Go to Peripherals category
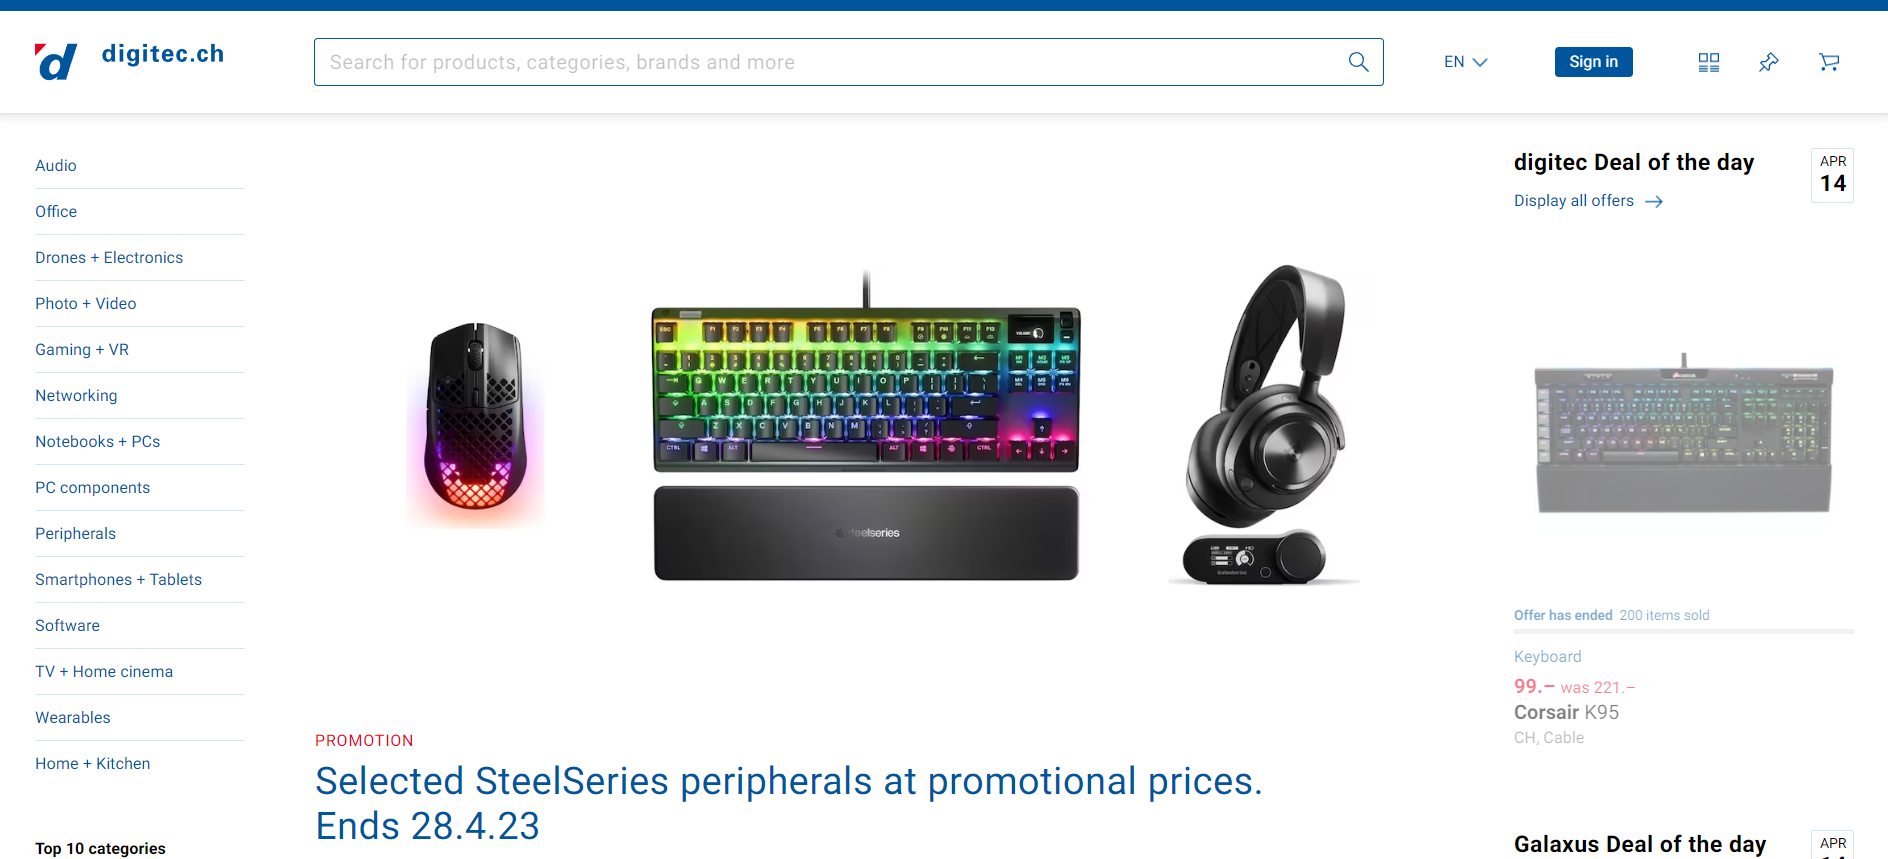Viewport: 1888px width, 859px height. coord(76,534)
